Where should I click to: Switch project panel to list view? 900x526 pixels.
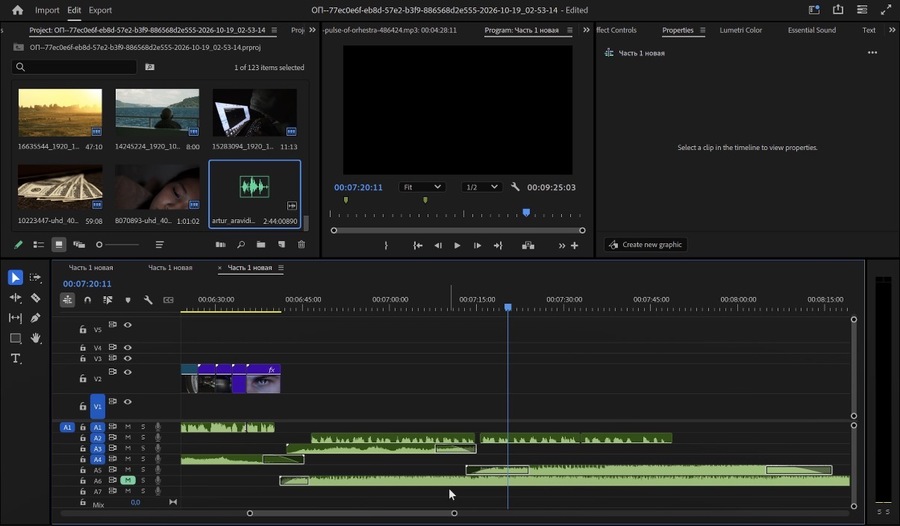(38, 245)
